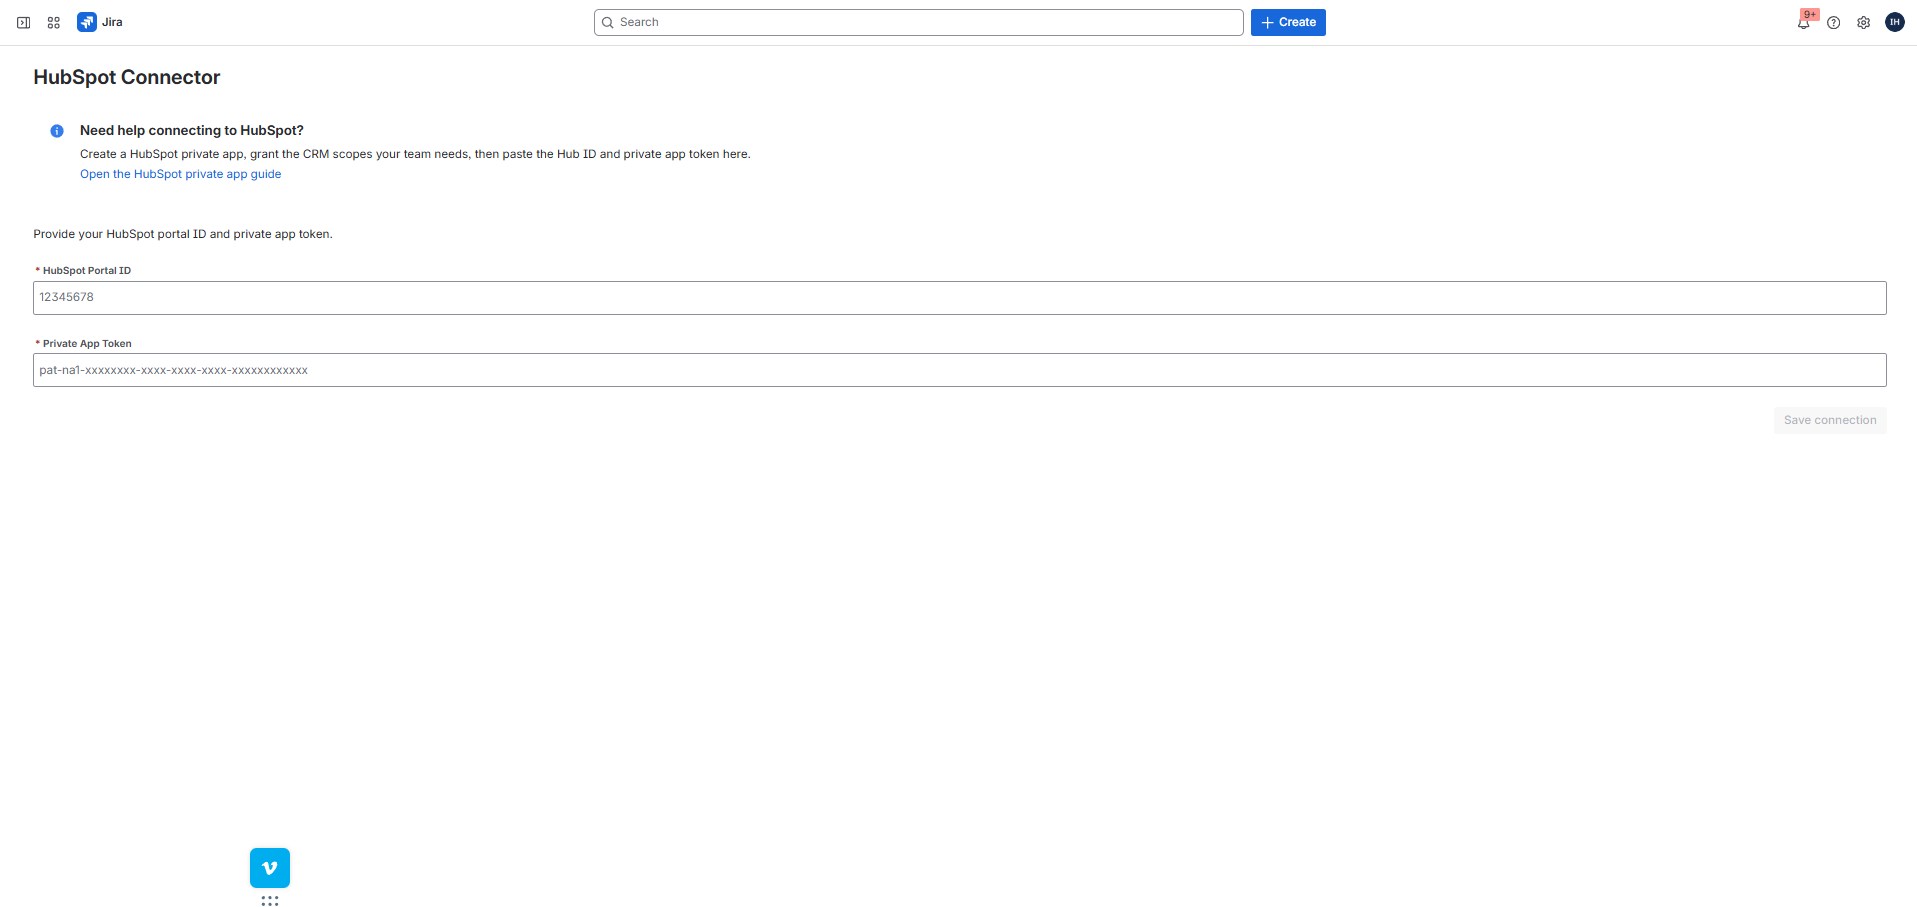Open help using the question mark icon

[x=1833, y=22]
